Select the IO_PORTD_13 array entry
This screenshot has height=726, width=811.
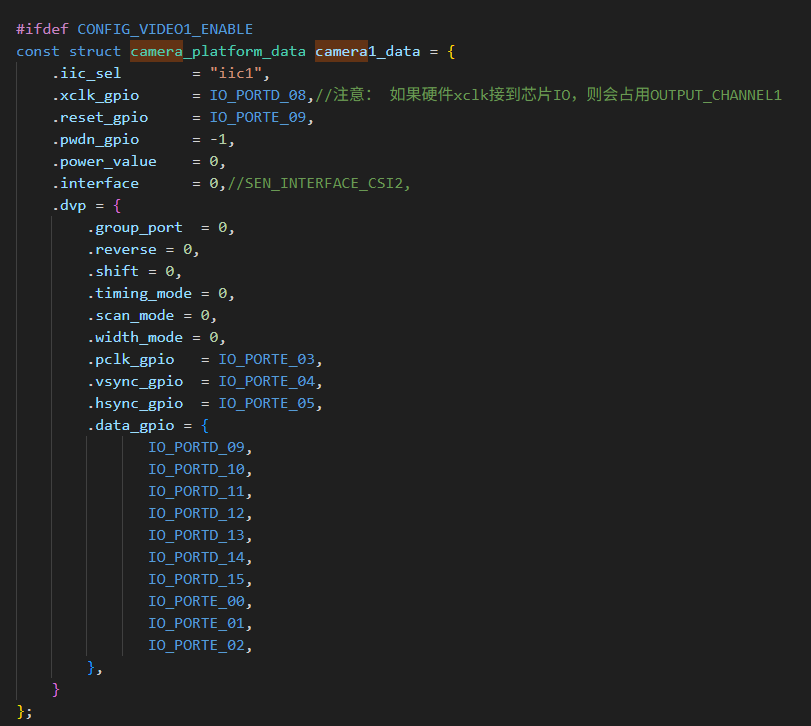coord(197,535)
